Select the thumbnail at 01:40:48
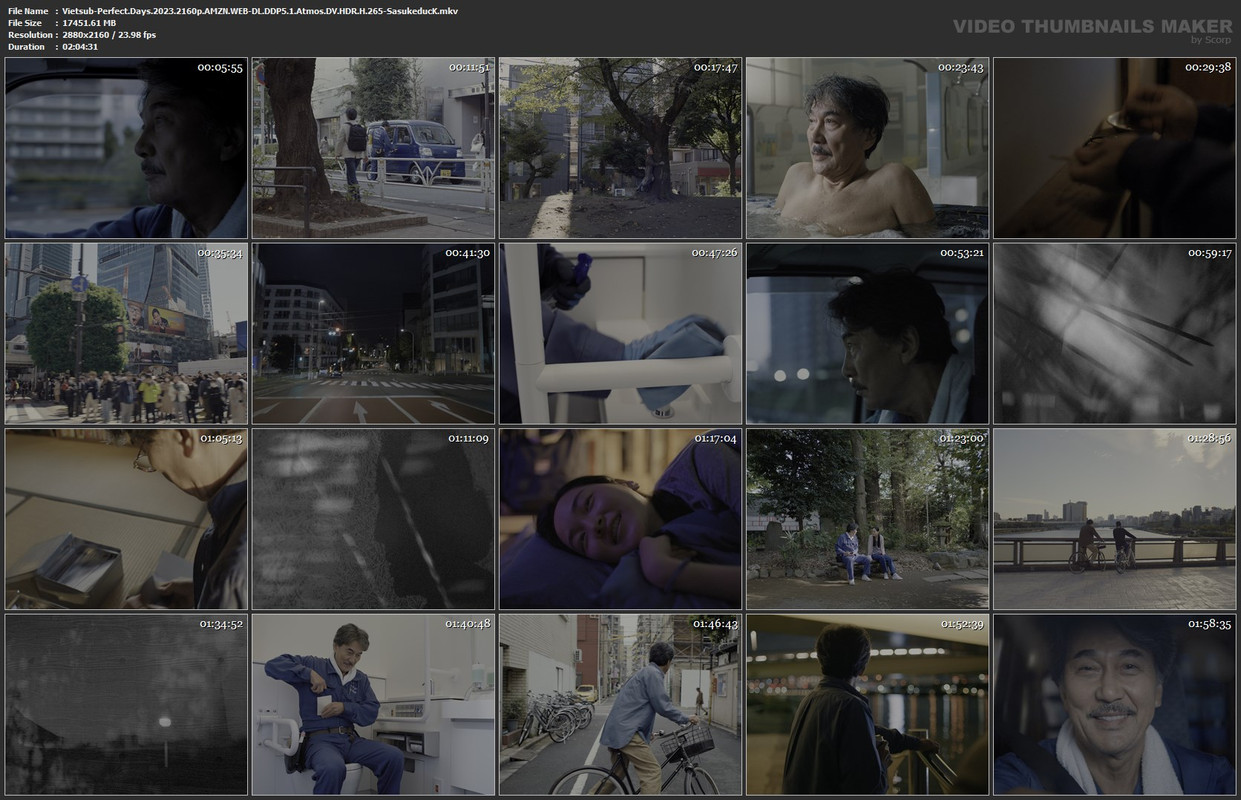The image size is (1241, 800). [373, 705]
